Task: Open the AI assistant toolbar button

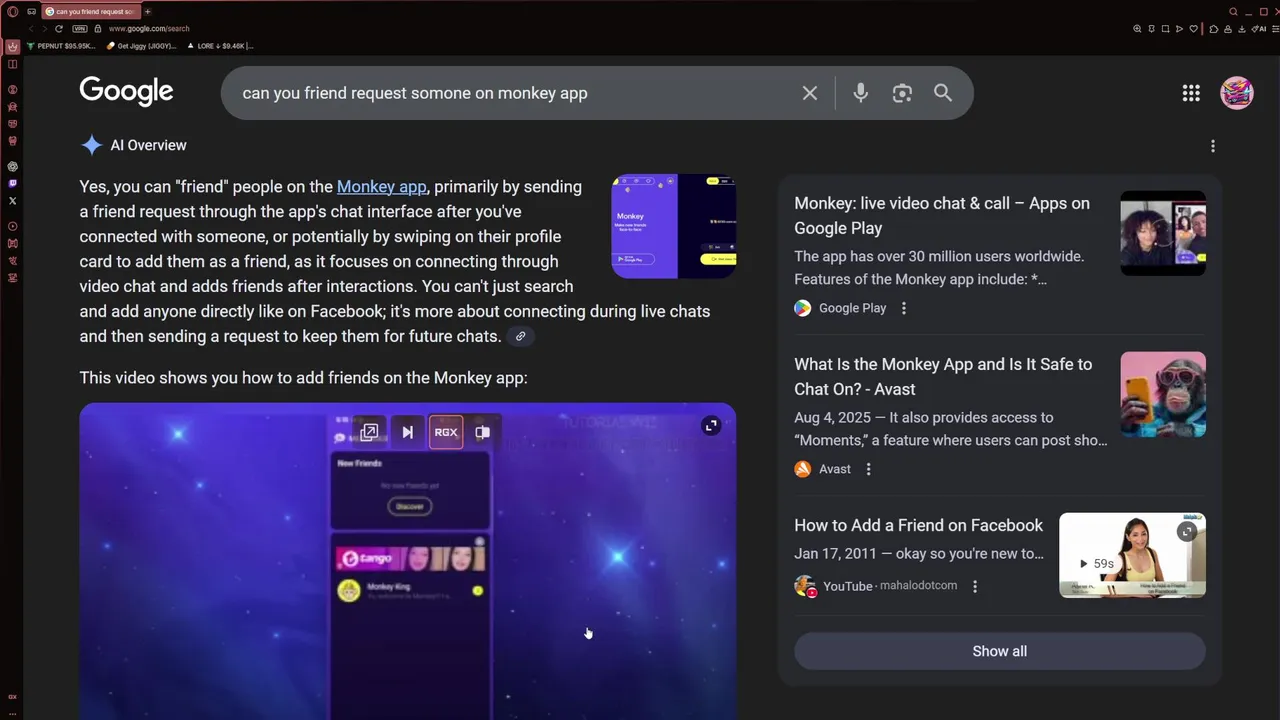Action: 1259,29
